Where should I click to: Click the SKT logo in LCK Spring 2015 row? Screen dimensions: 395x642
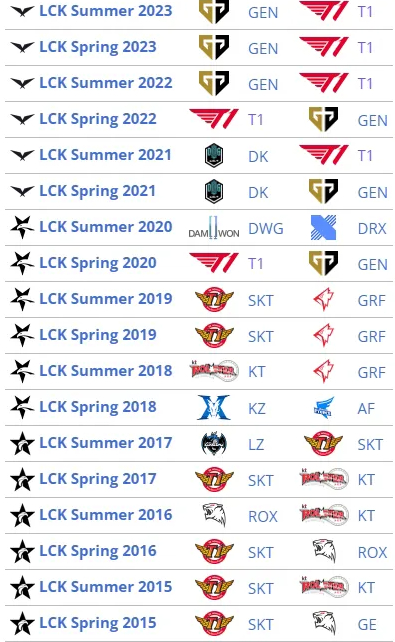pos(214,623)
